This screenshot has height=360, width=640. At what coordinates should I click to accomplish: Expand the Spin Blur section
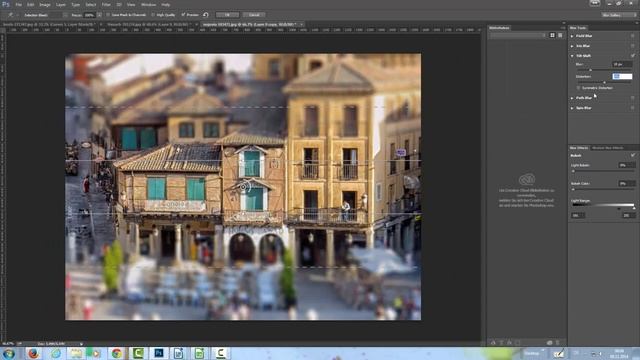pyautogui.click(x=572, y=108)
